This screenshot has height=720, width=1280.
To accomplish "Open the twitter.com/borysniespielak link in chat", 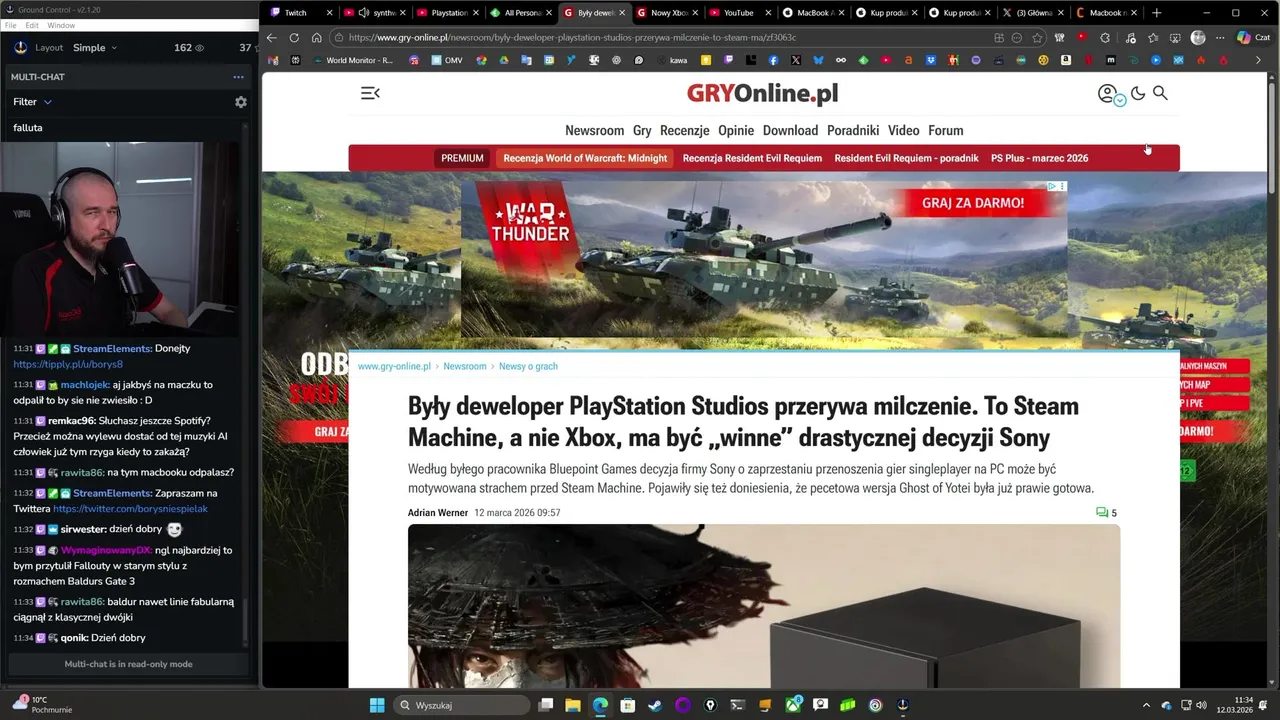I will (x=130, y=508).
